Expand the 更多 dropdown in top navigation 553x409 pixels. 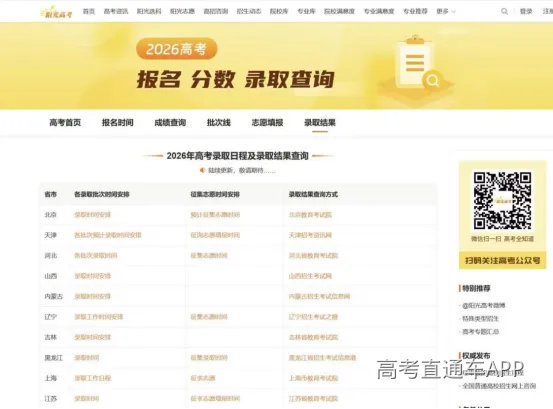(446, 12)
